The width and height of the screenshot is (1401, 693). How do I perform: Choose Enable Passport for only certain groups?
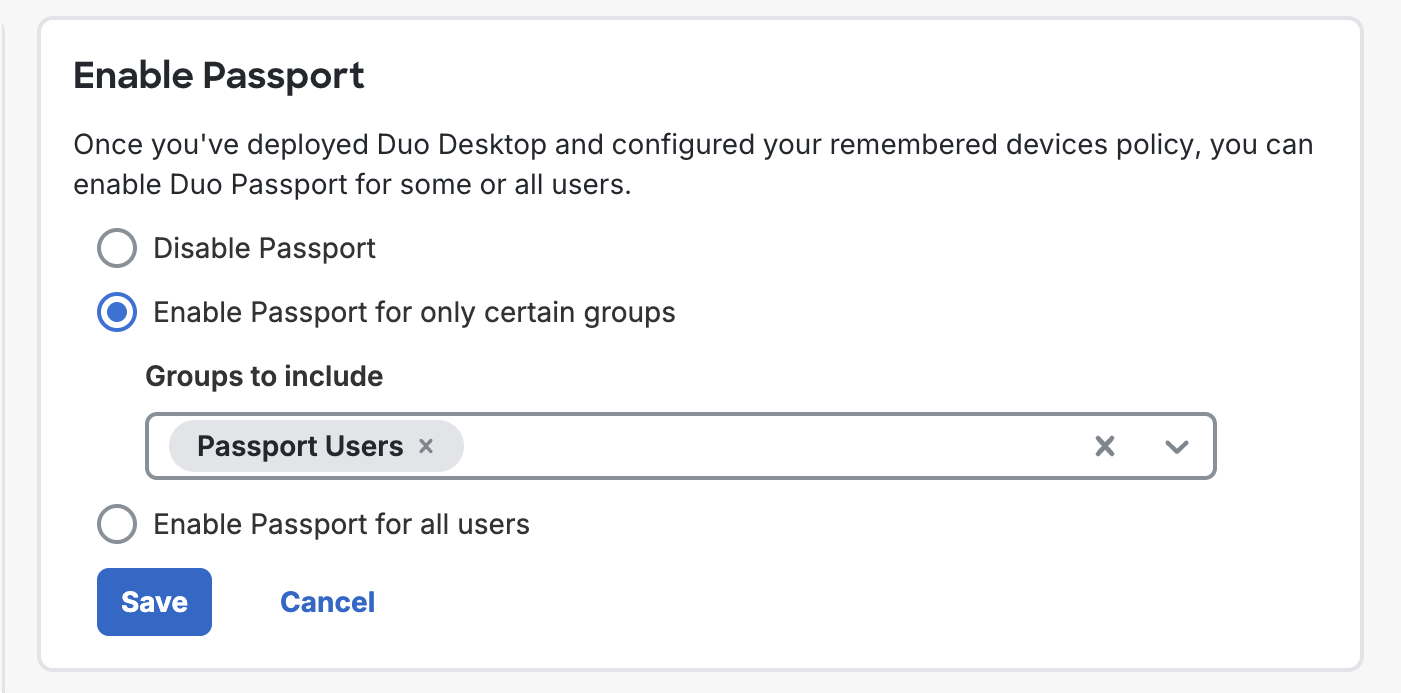[x=117, y=312]
